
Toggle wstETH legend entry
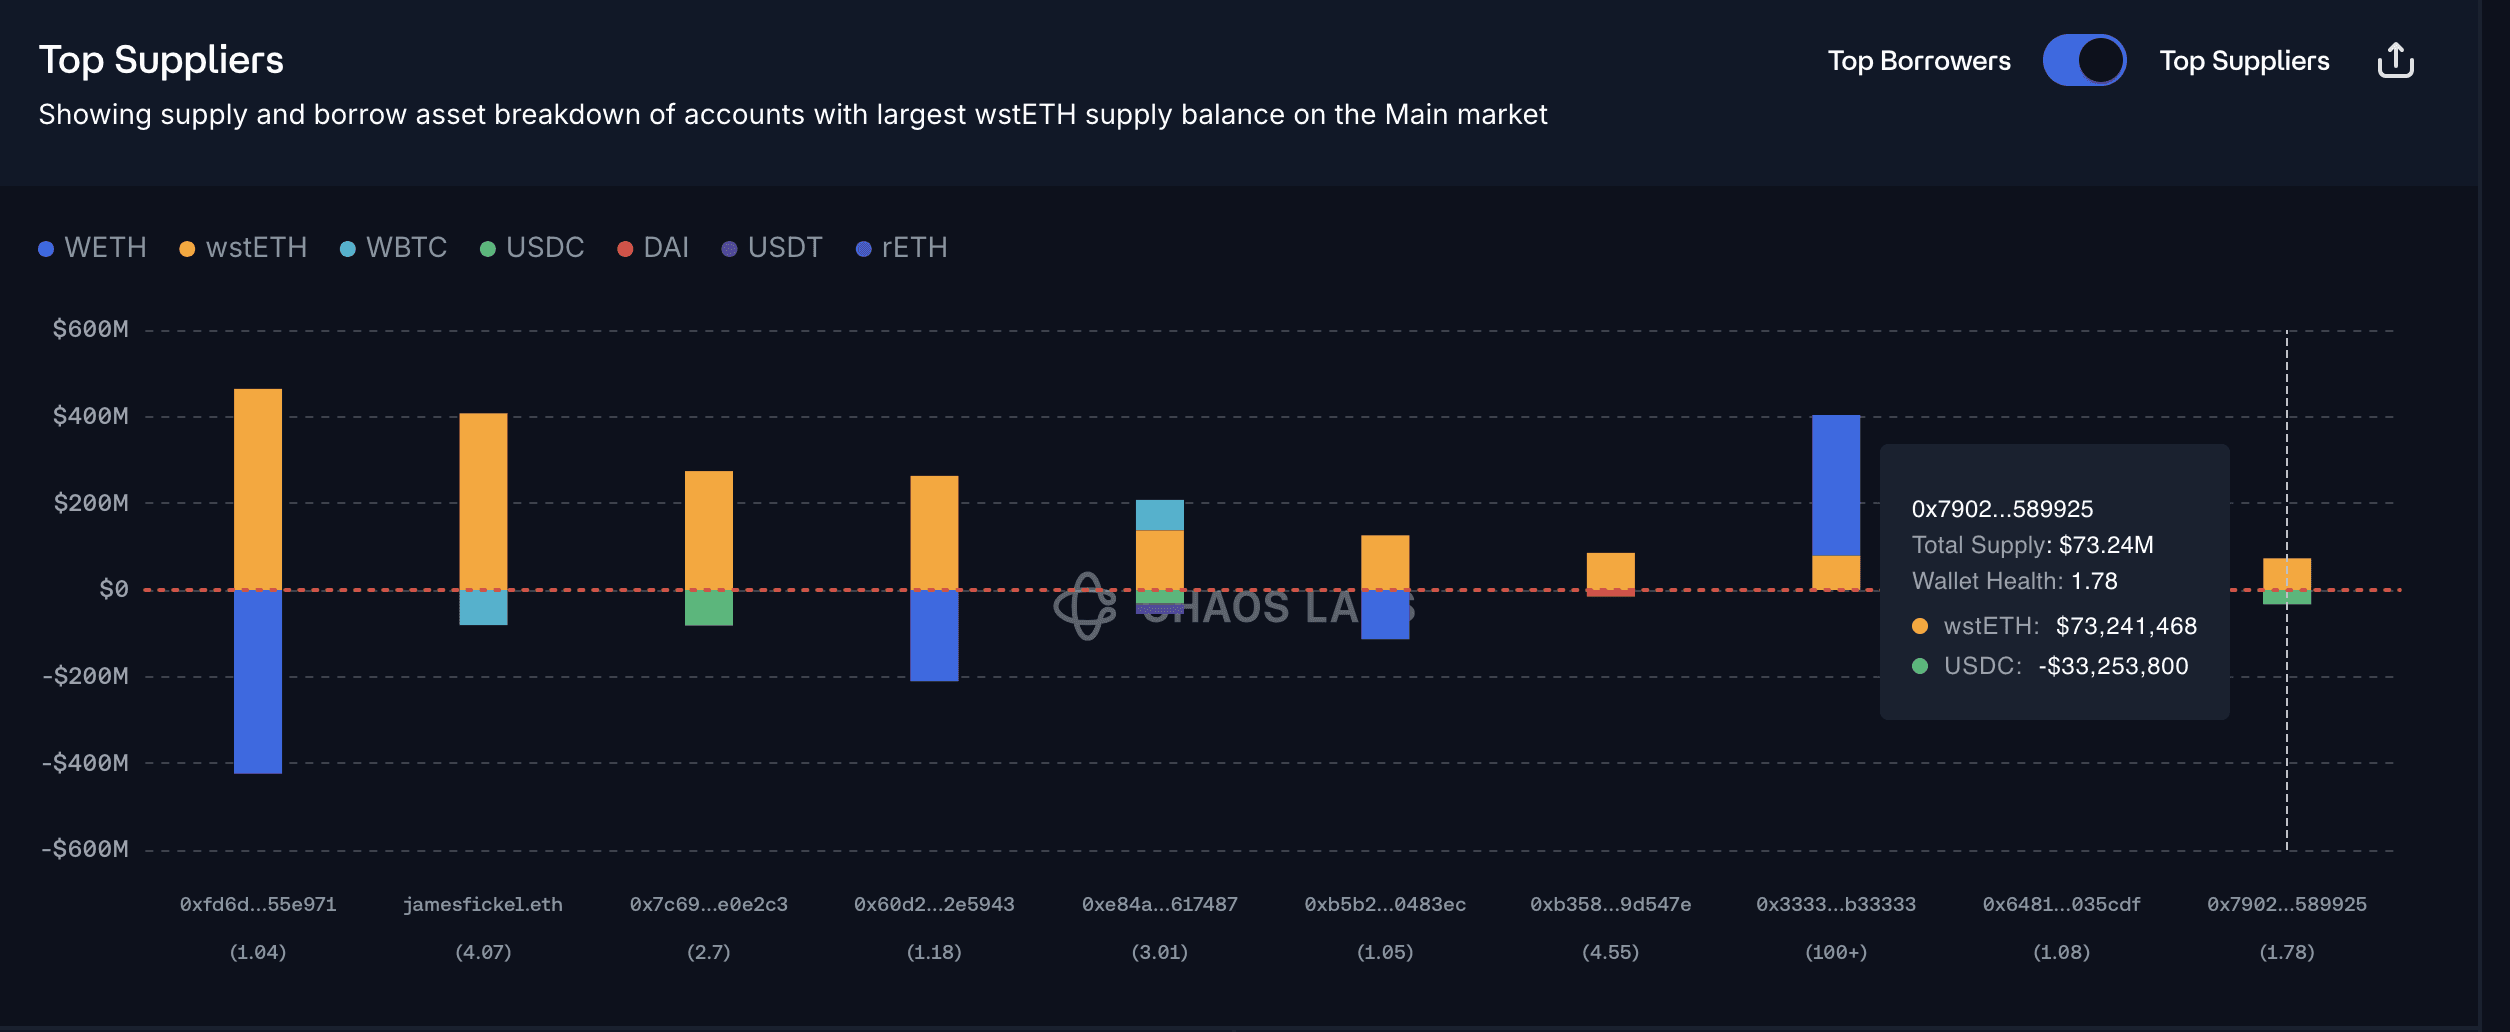coord(243,248)
